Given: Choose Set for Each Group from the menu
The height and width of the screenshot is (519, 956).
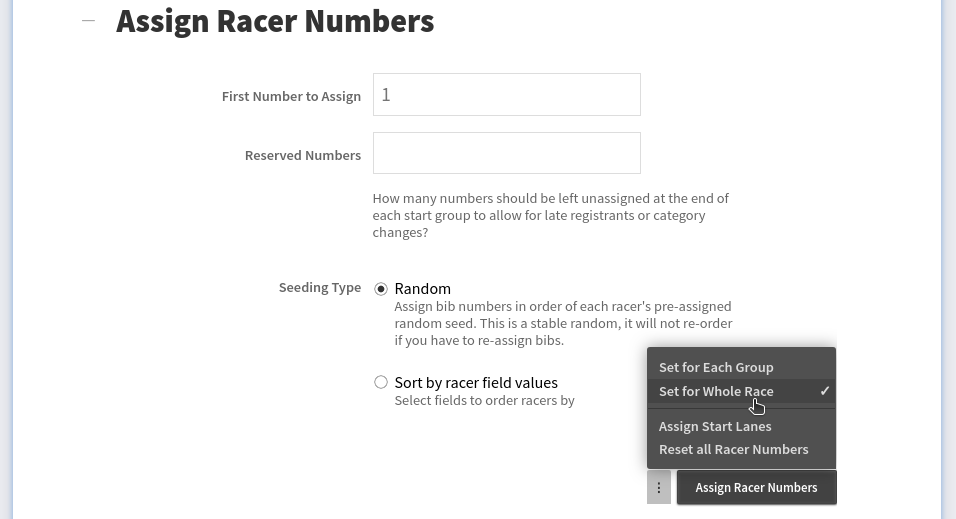Looking at the screenshot, I should tap(716, 367).
